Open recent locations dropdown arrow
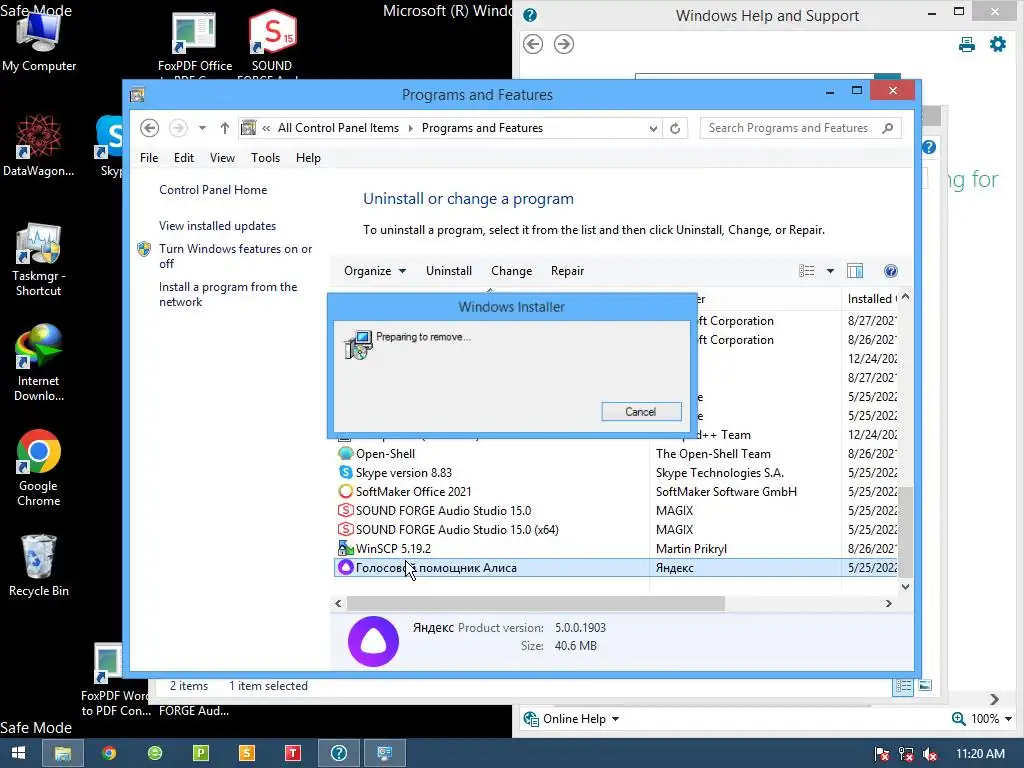 point(202,128)
